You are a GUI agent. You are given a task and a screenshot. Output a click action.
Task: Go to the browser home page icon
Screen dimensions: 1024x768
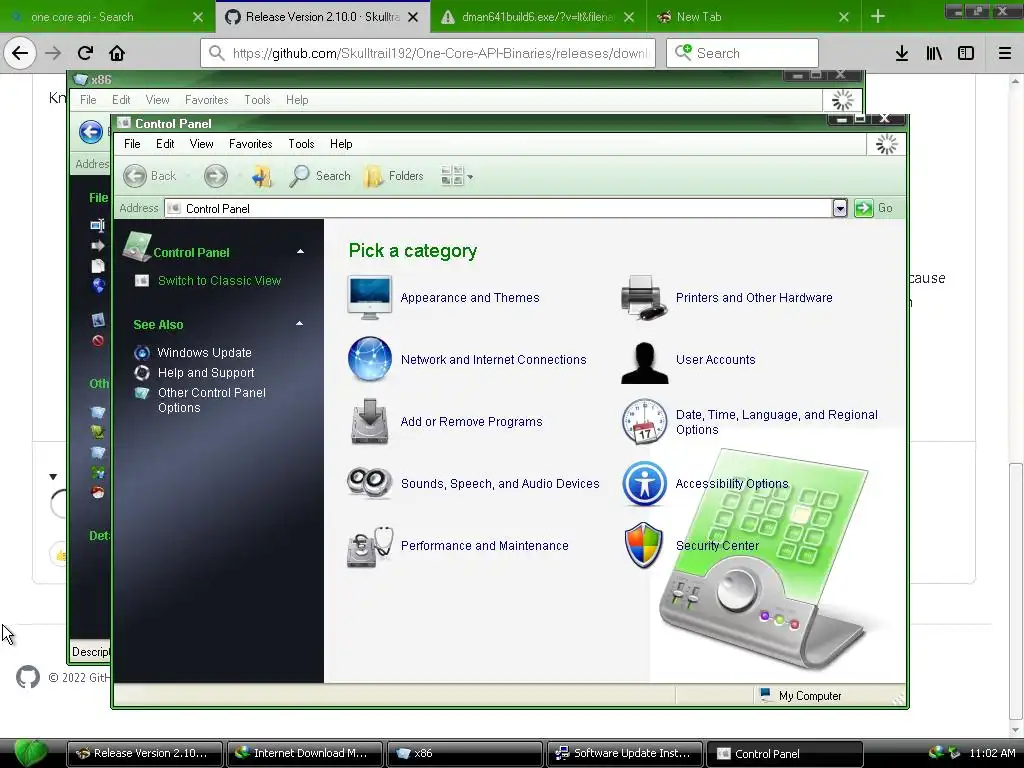click(117, 53)
